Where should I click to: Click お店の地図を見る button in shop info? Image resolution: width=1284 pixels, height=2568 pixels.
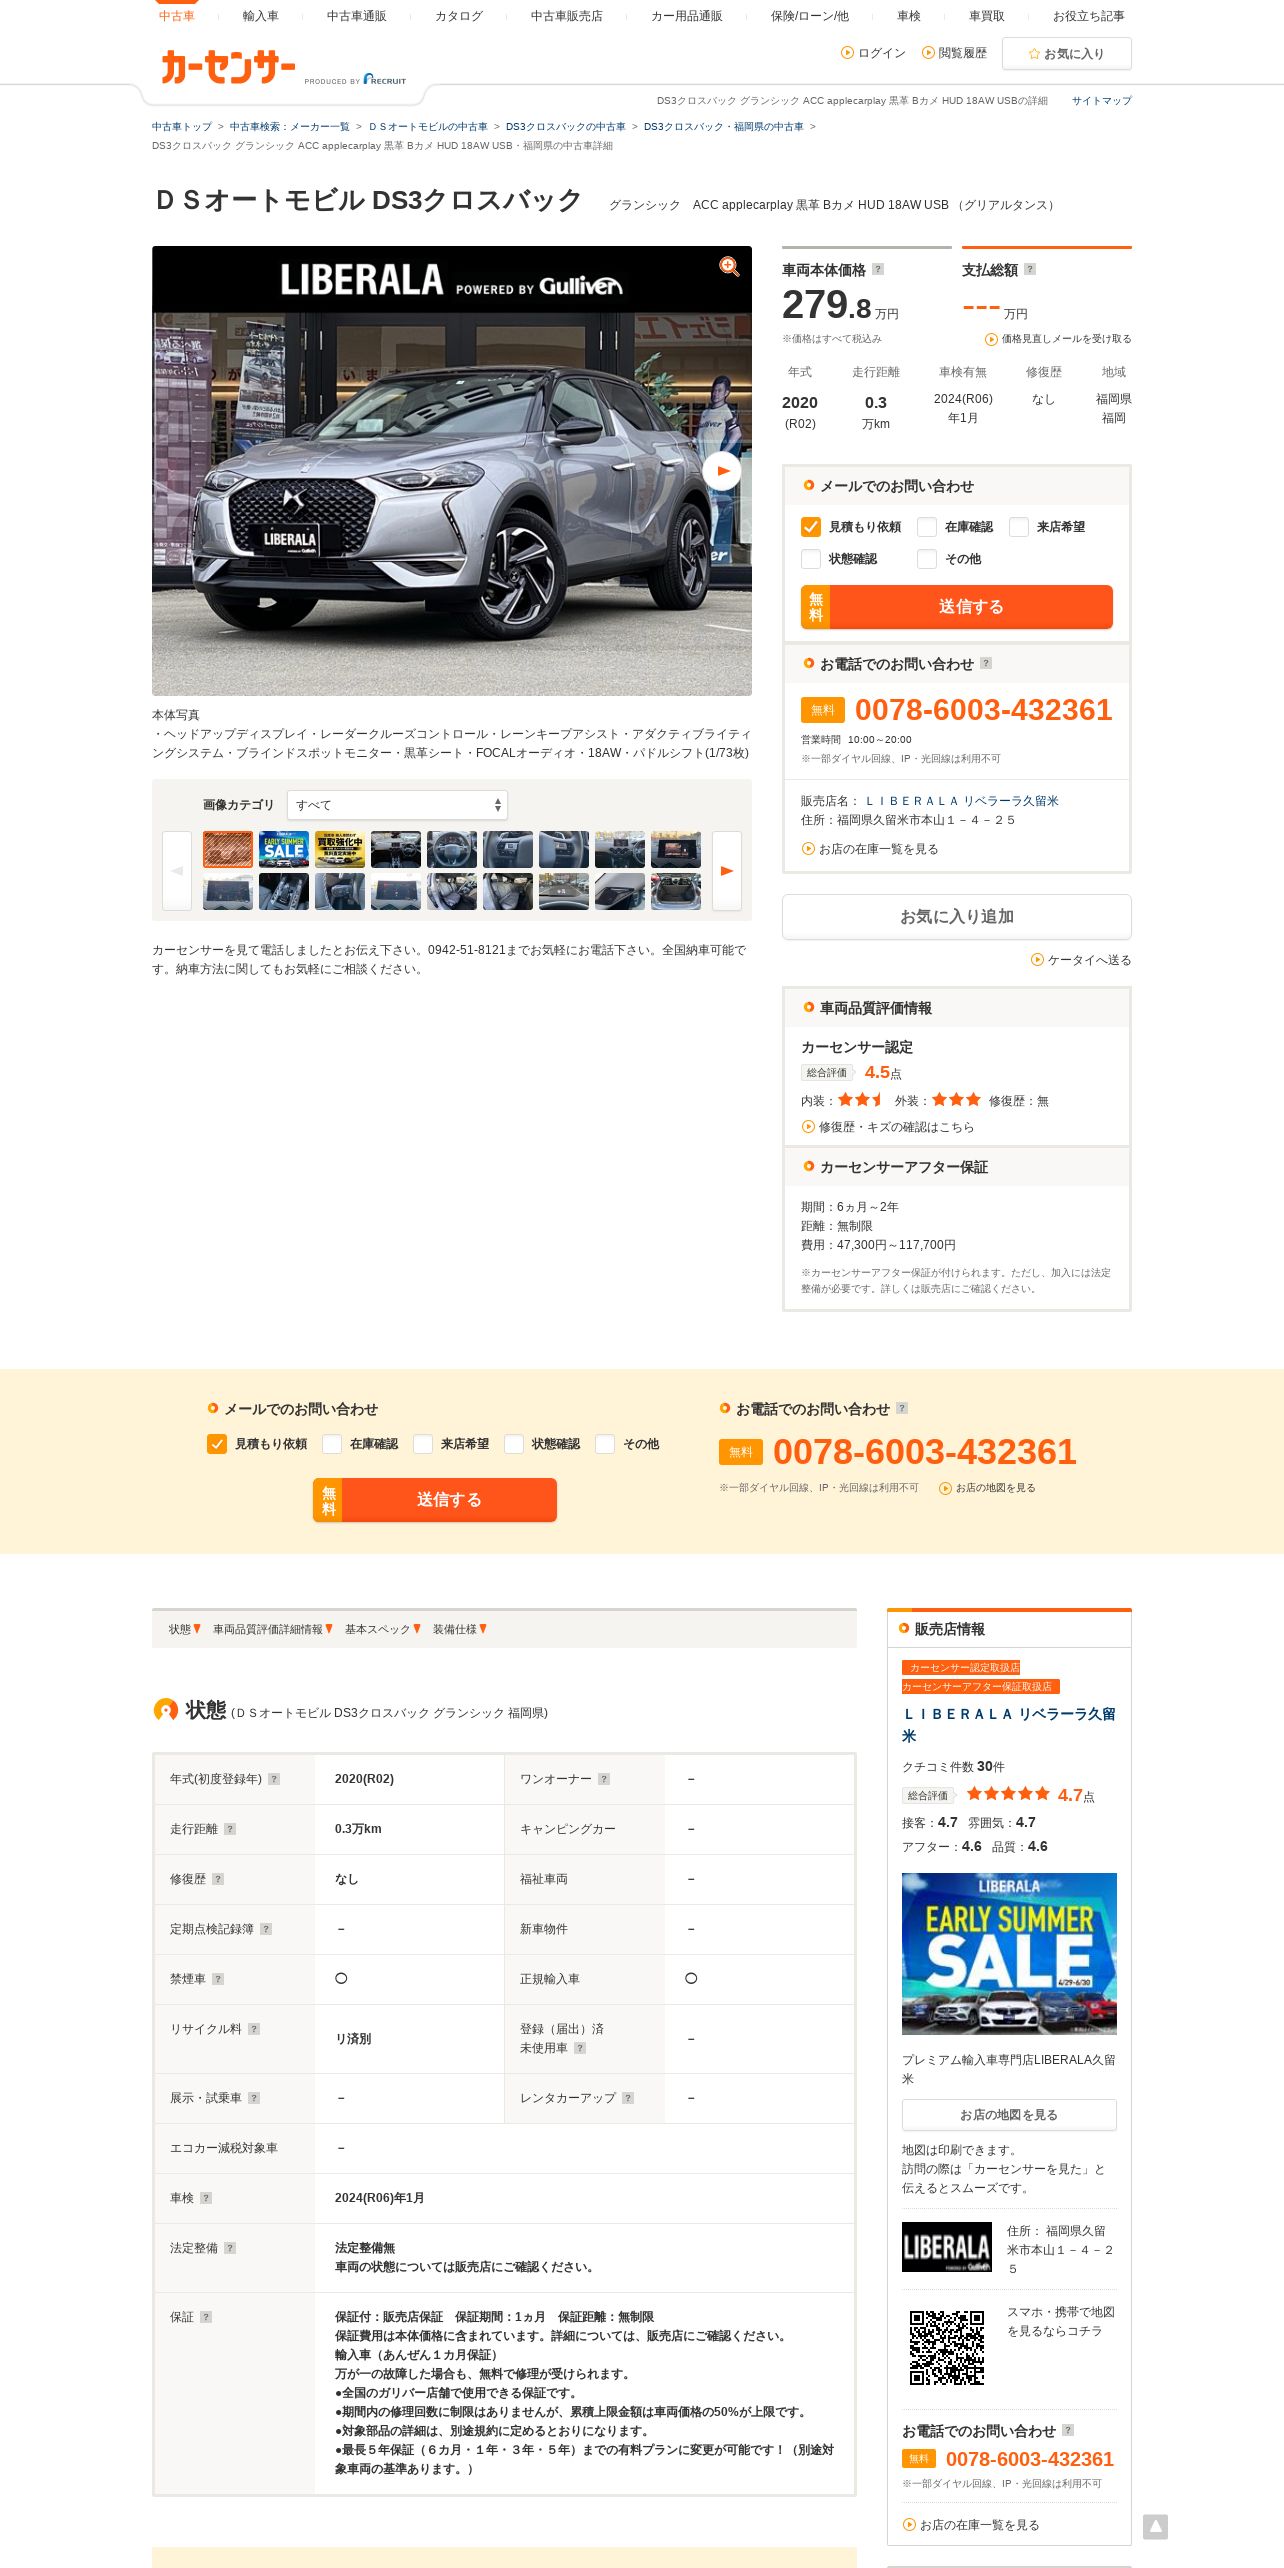click(x=1009, y=2115)
